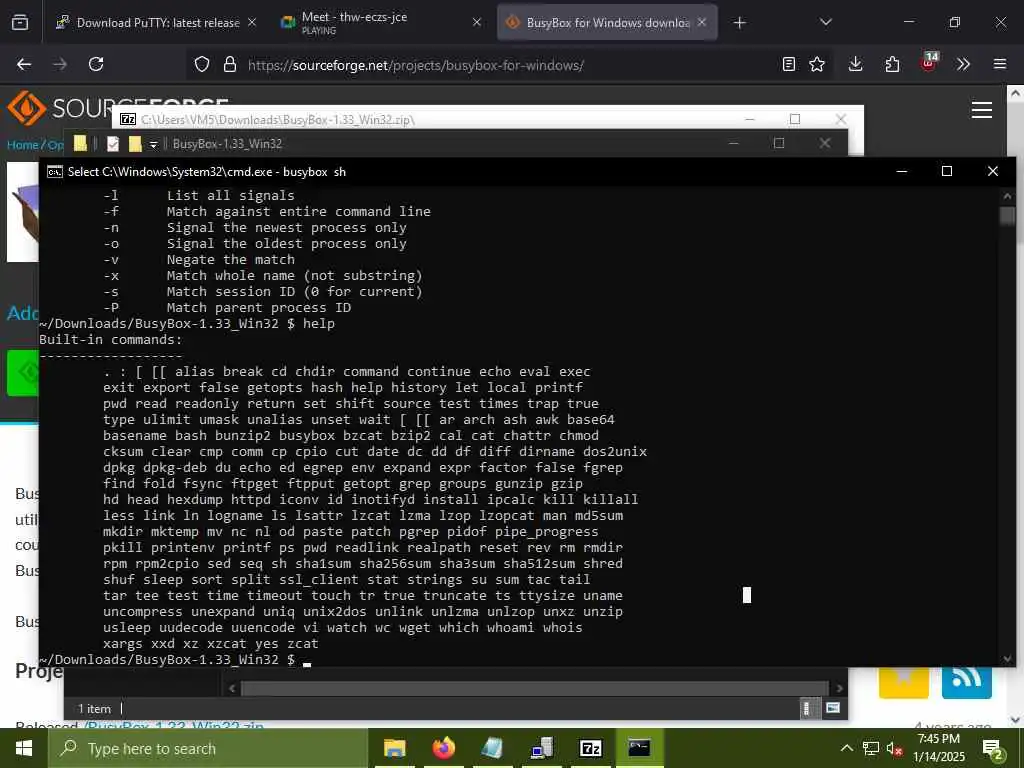Click cmd scrollbar down arrow
1024x768 pixels.
1007,658
